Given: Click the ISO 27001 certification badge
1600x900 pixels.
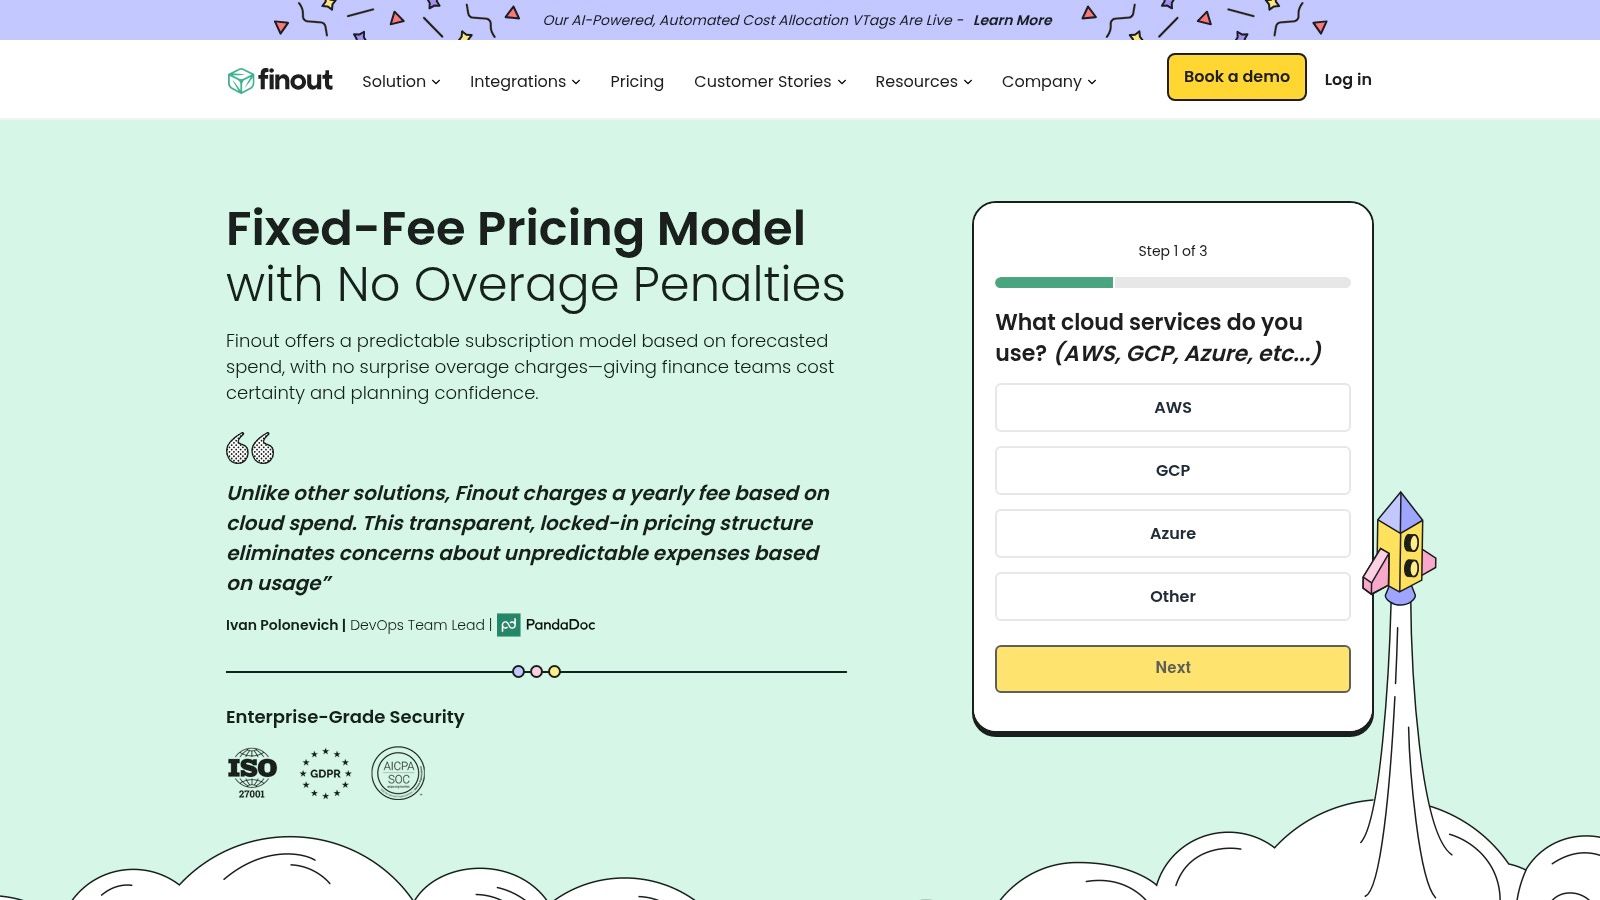Looking at the screenshot, I should click(252, 773).
